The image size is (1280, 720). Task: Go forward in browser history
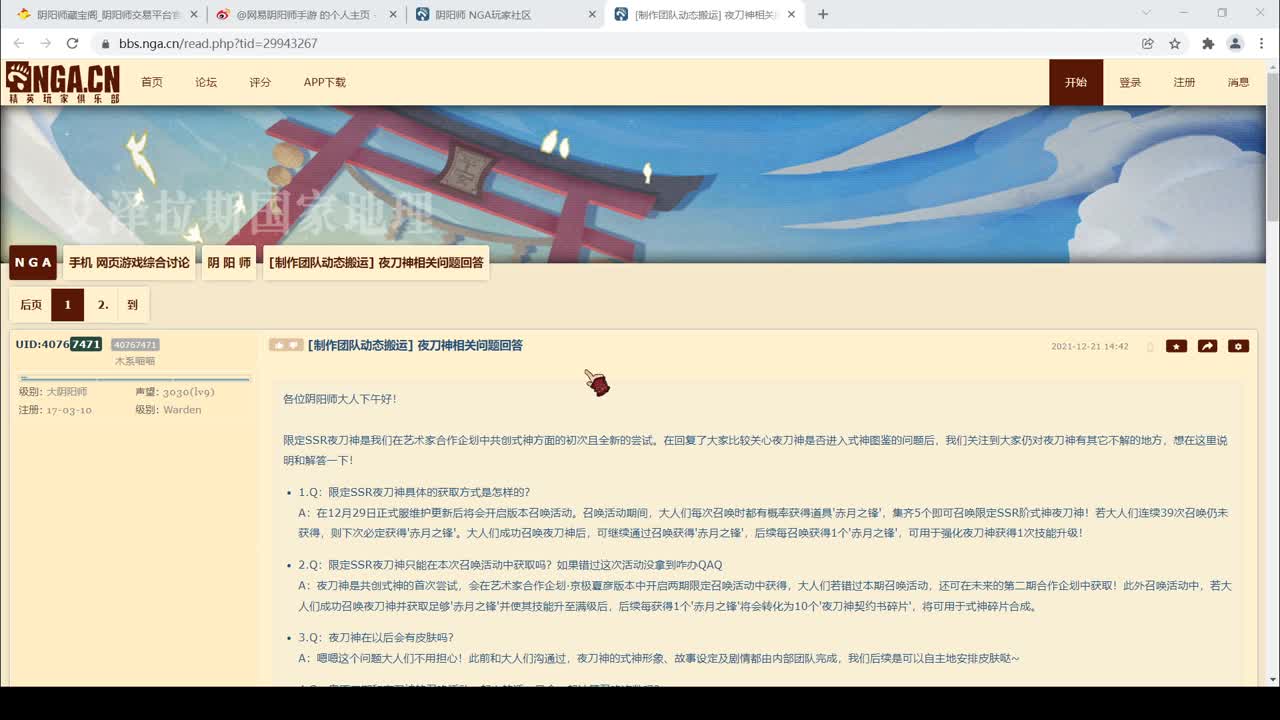click(45, 44)
